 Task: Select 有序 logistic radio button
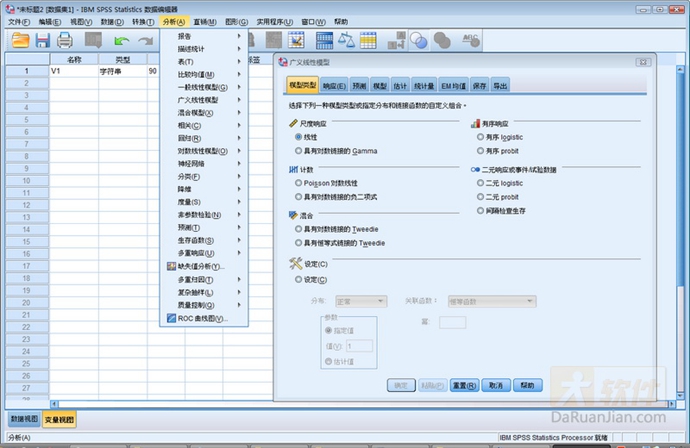pyautogui.click(x=480, y=137)
